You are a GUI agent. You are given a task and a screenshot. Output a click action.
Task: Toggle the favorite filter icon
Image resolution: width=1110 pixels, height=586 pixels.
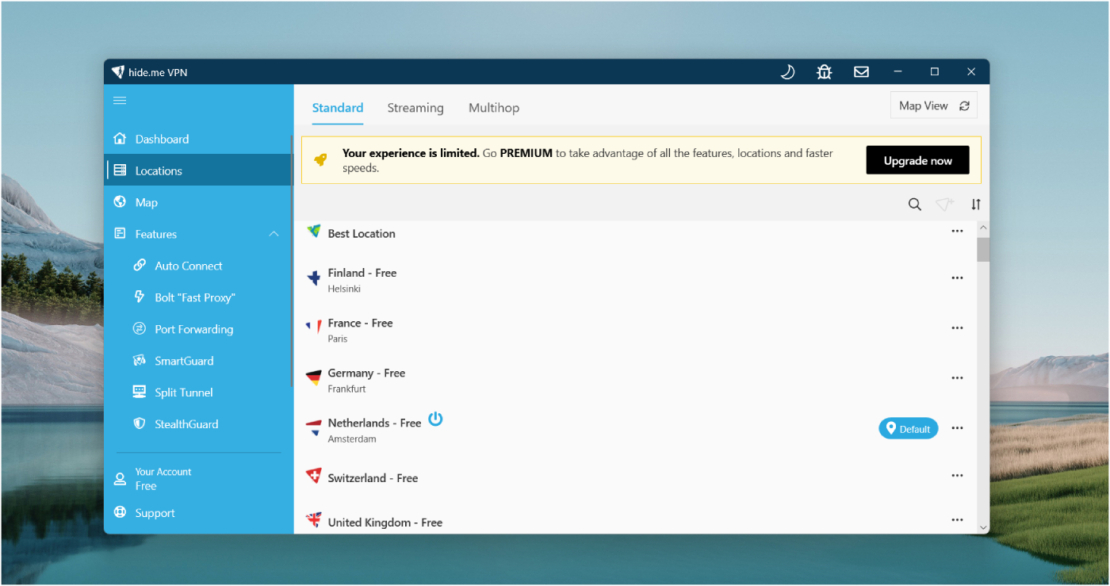(x=944, y=204)
